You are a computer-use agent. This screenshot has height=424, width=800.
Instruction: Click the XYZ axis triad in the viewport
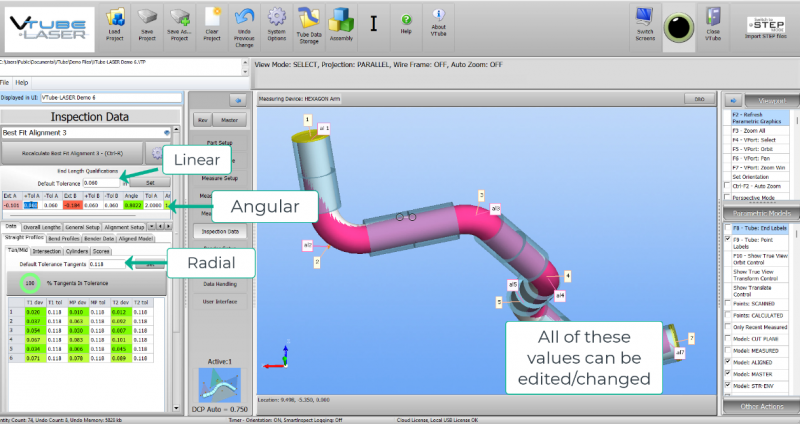pos(277,356)
